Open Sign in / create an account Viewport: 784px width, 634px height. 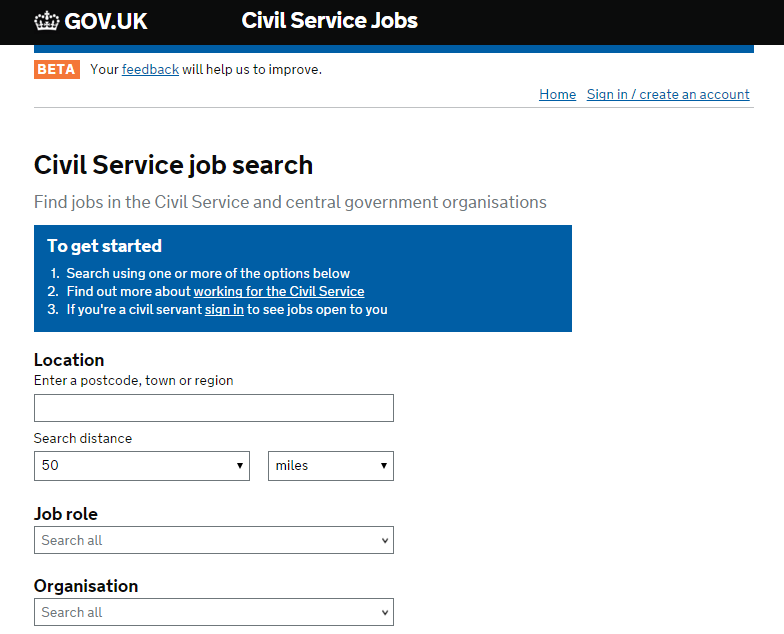point(668,94)
